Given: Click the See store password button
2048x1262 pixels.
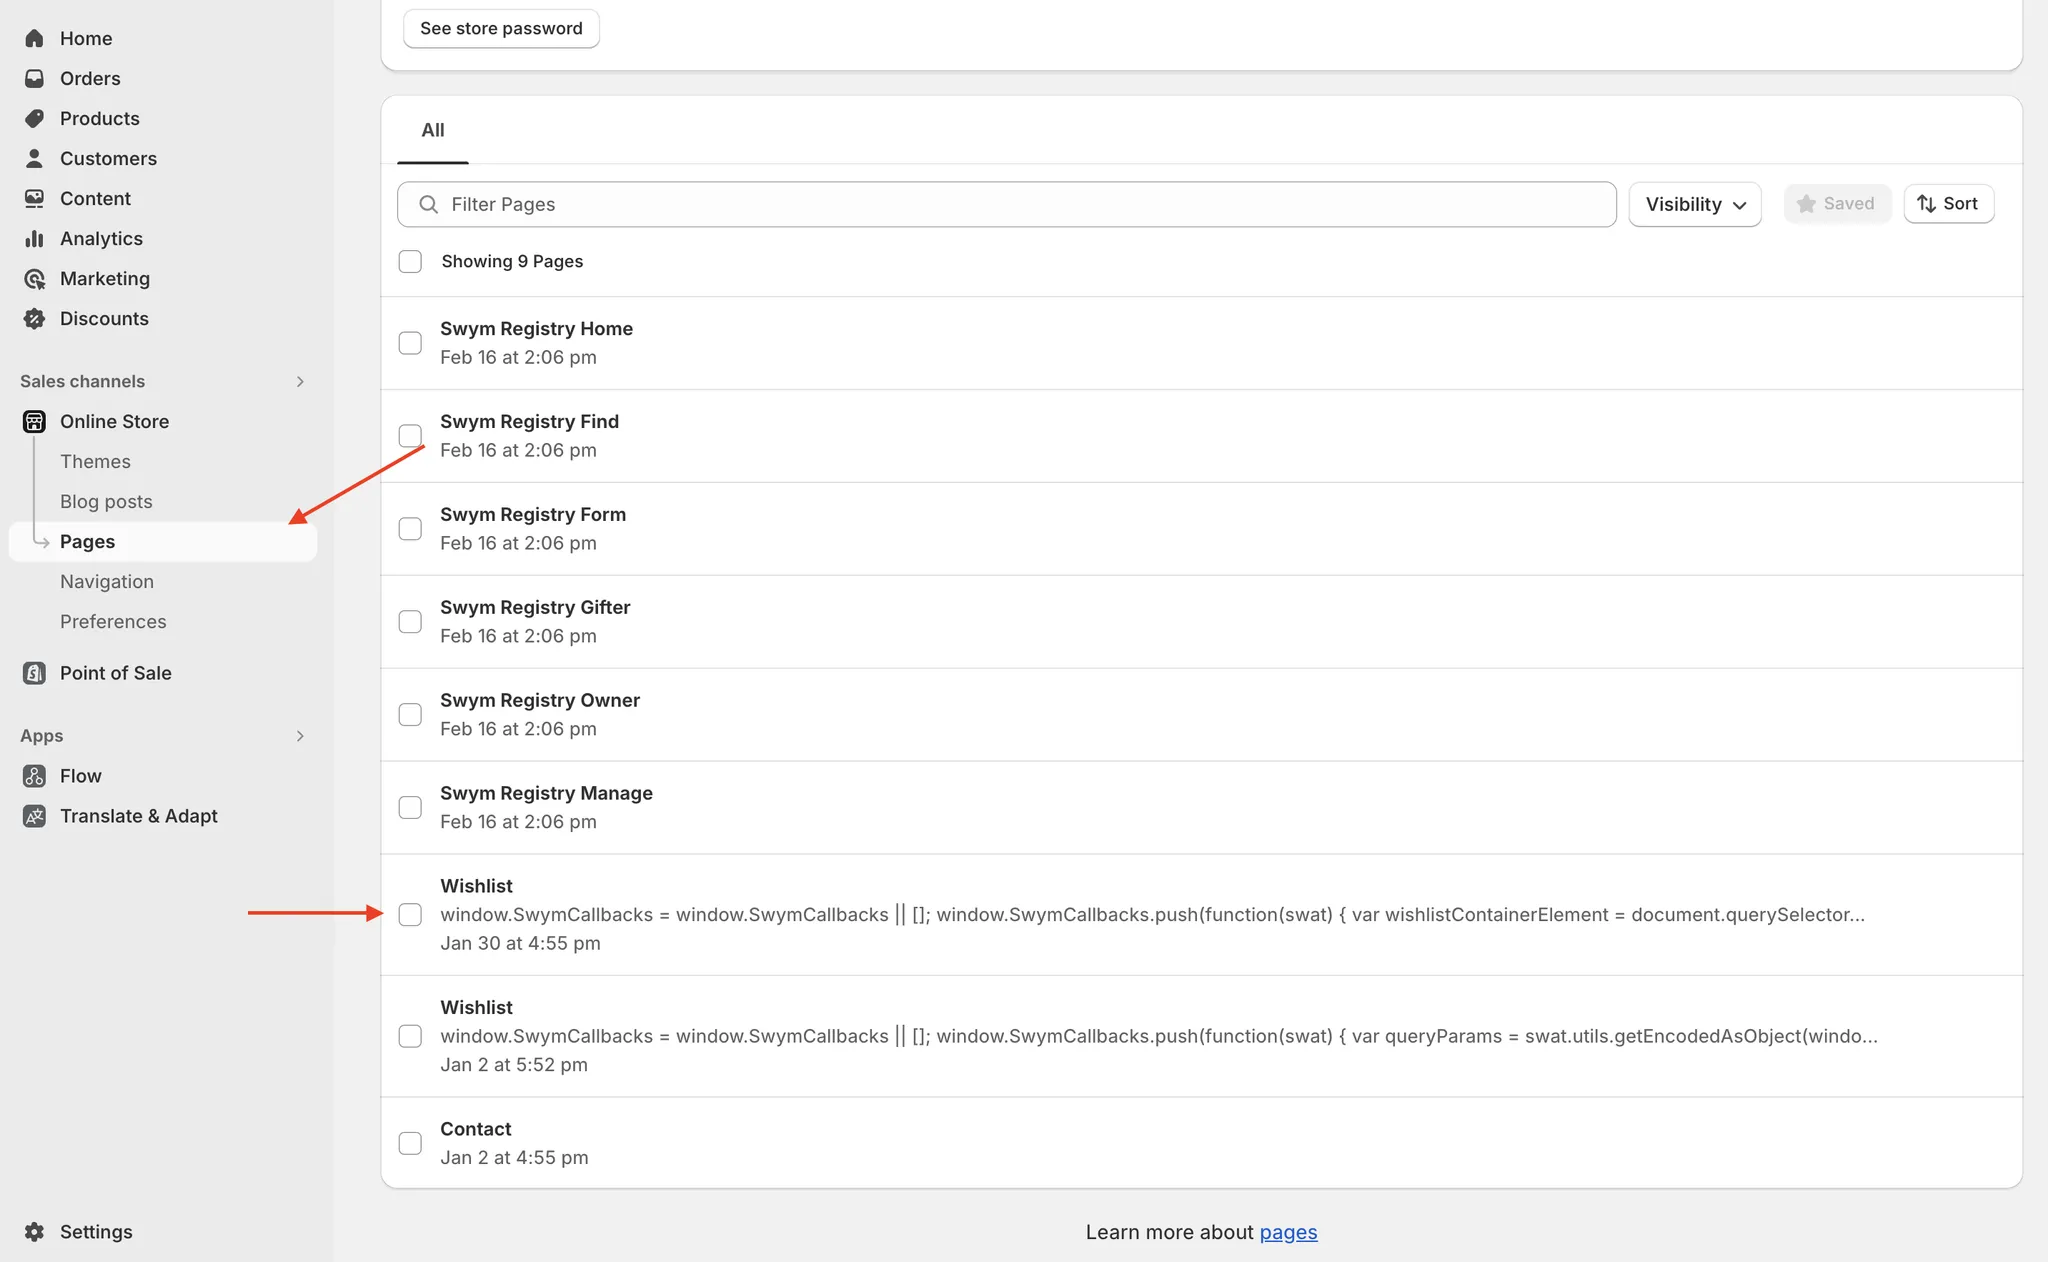Looking at the screenshot, I should [x=501, y=28].
